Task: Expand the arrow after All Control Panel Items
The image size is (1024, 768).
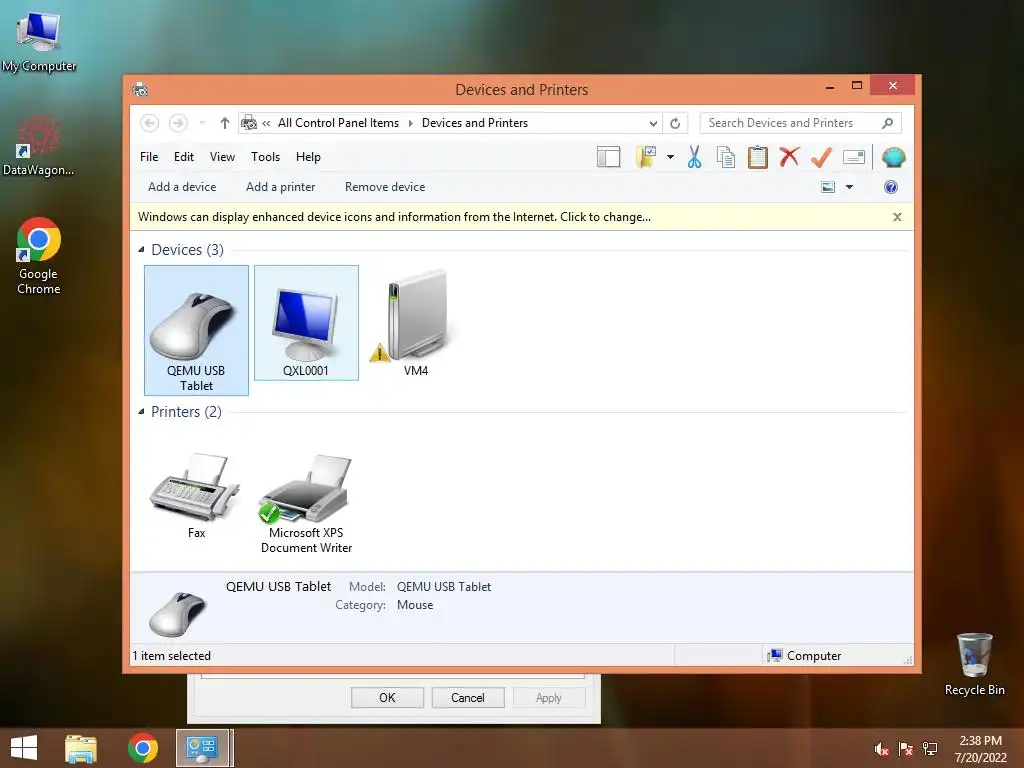Action: [411, 123]
